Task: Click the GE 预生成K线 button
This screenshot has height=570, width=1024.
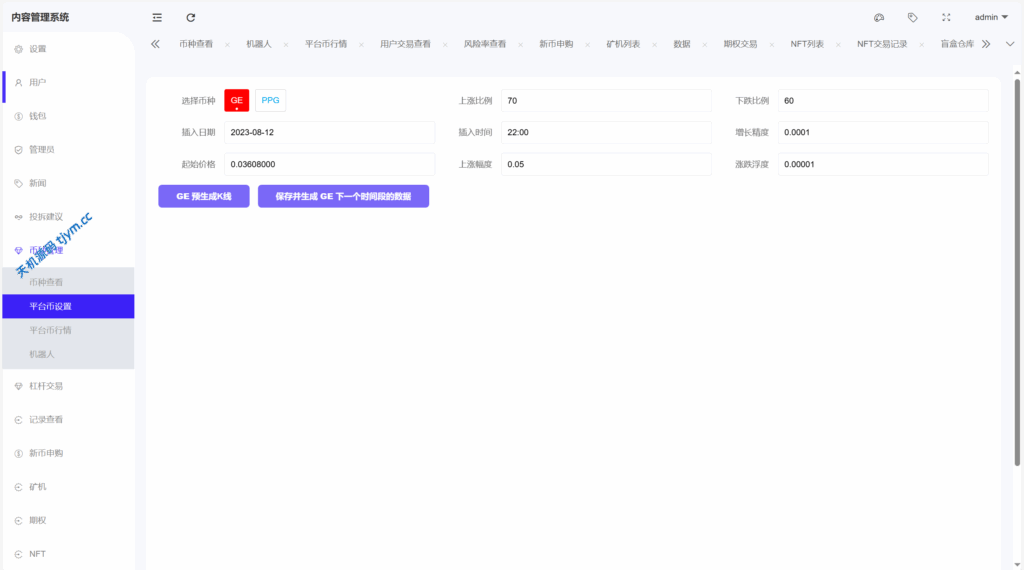Action: point(204,197)
